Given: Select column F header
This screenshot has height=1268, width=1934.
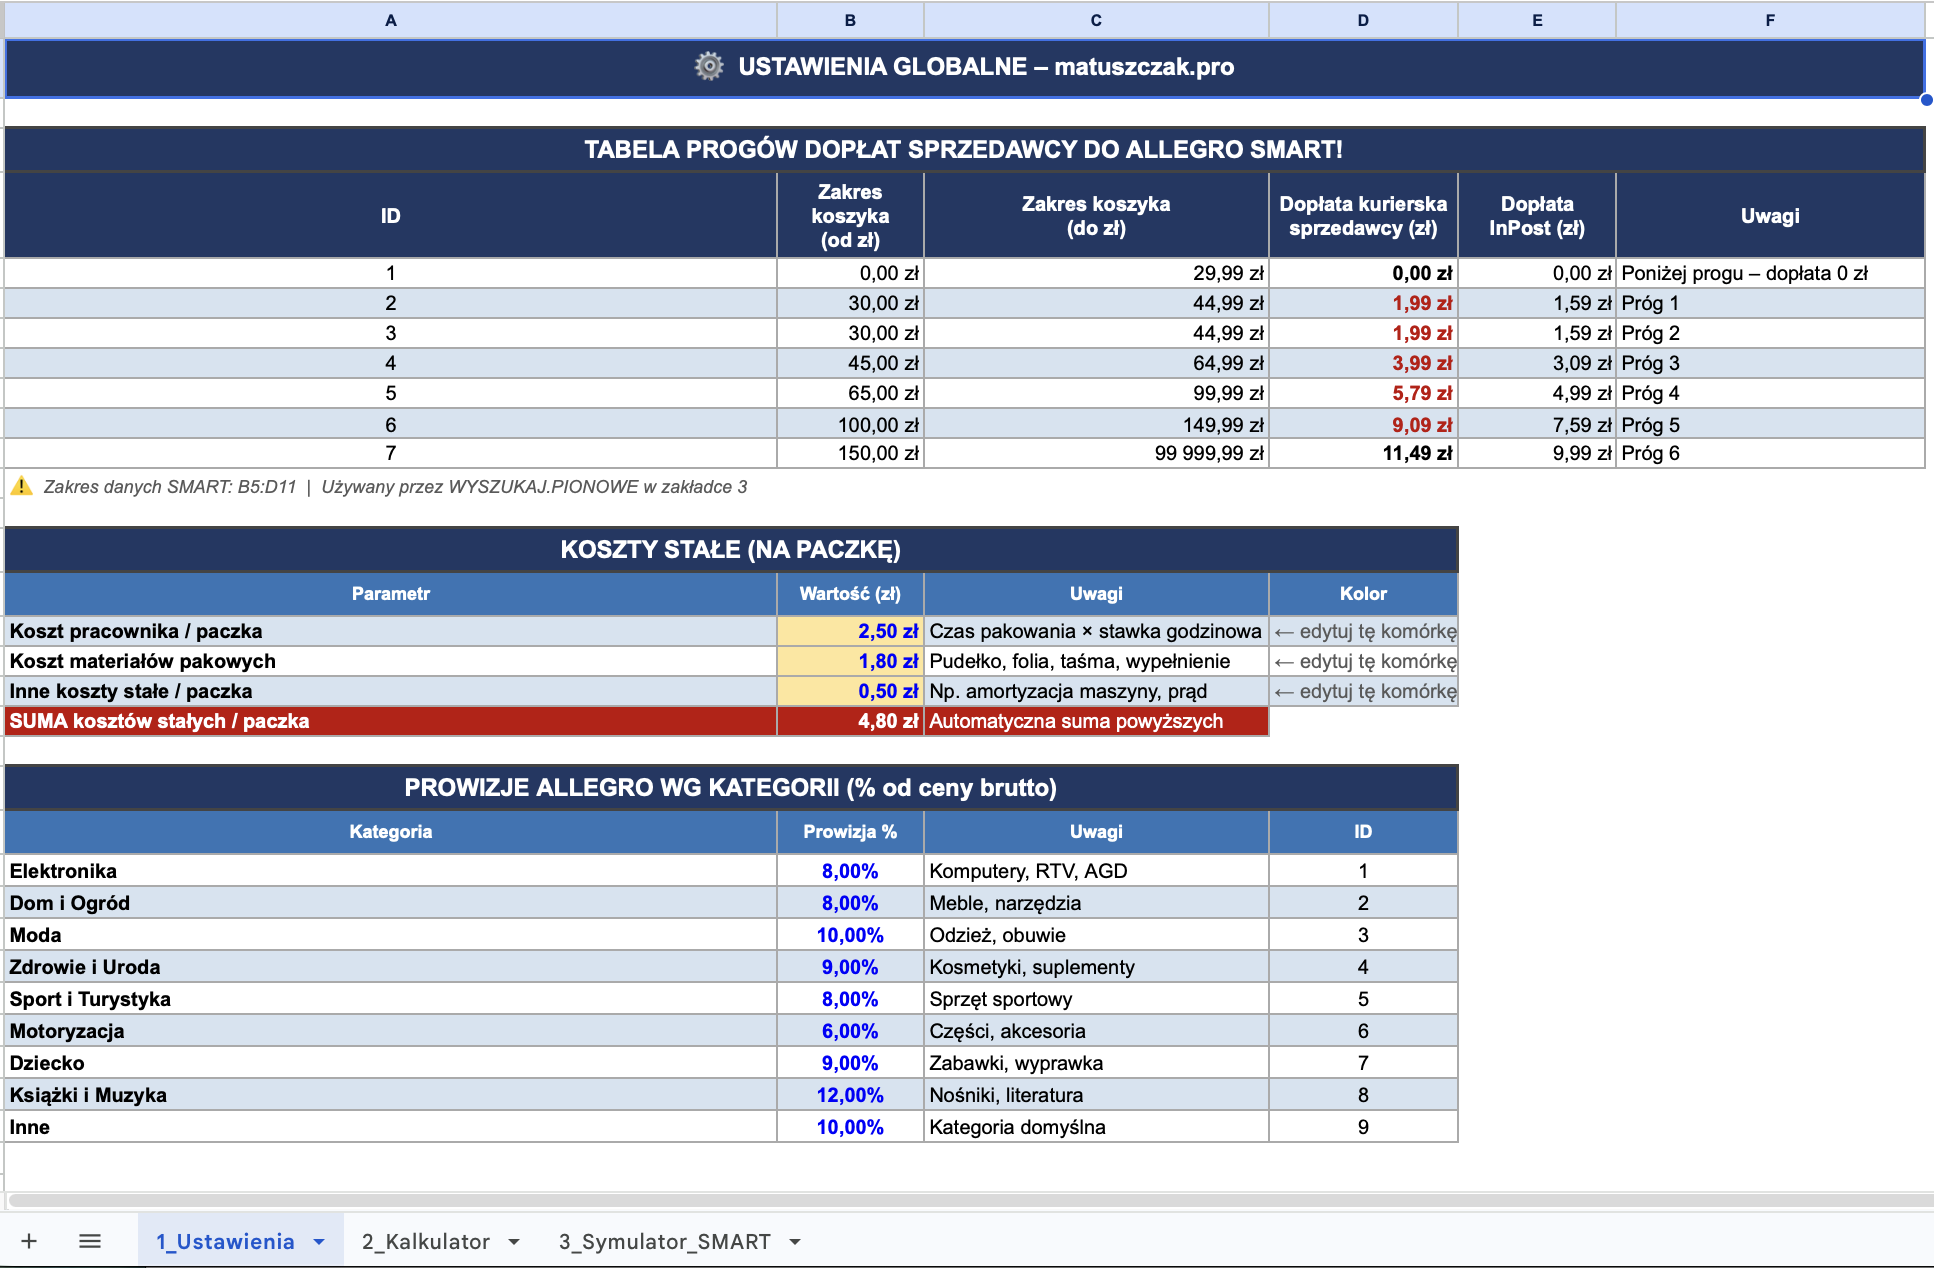Looking at the screenshot, I should point(1769,20).
